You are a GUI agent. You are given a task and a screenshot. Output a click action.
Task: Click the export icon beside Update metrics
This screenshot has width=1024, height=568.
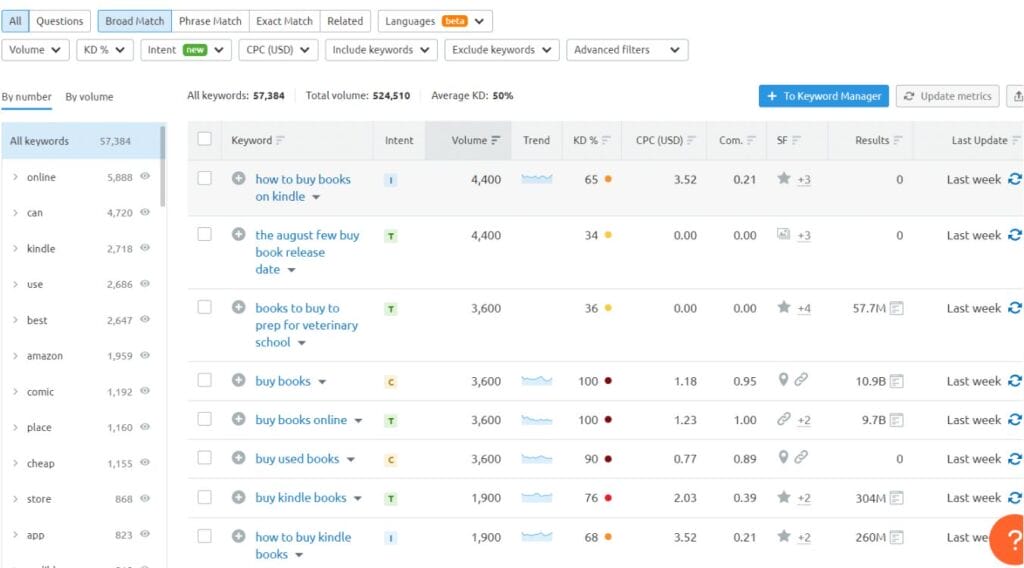pyautogui.click(x=1016, y=96)
